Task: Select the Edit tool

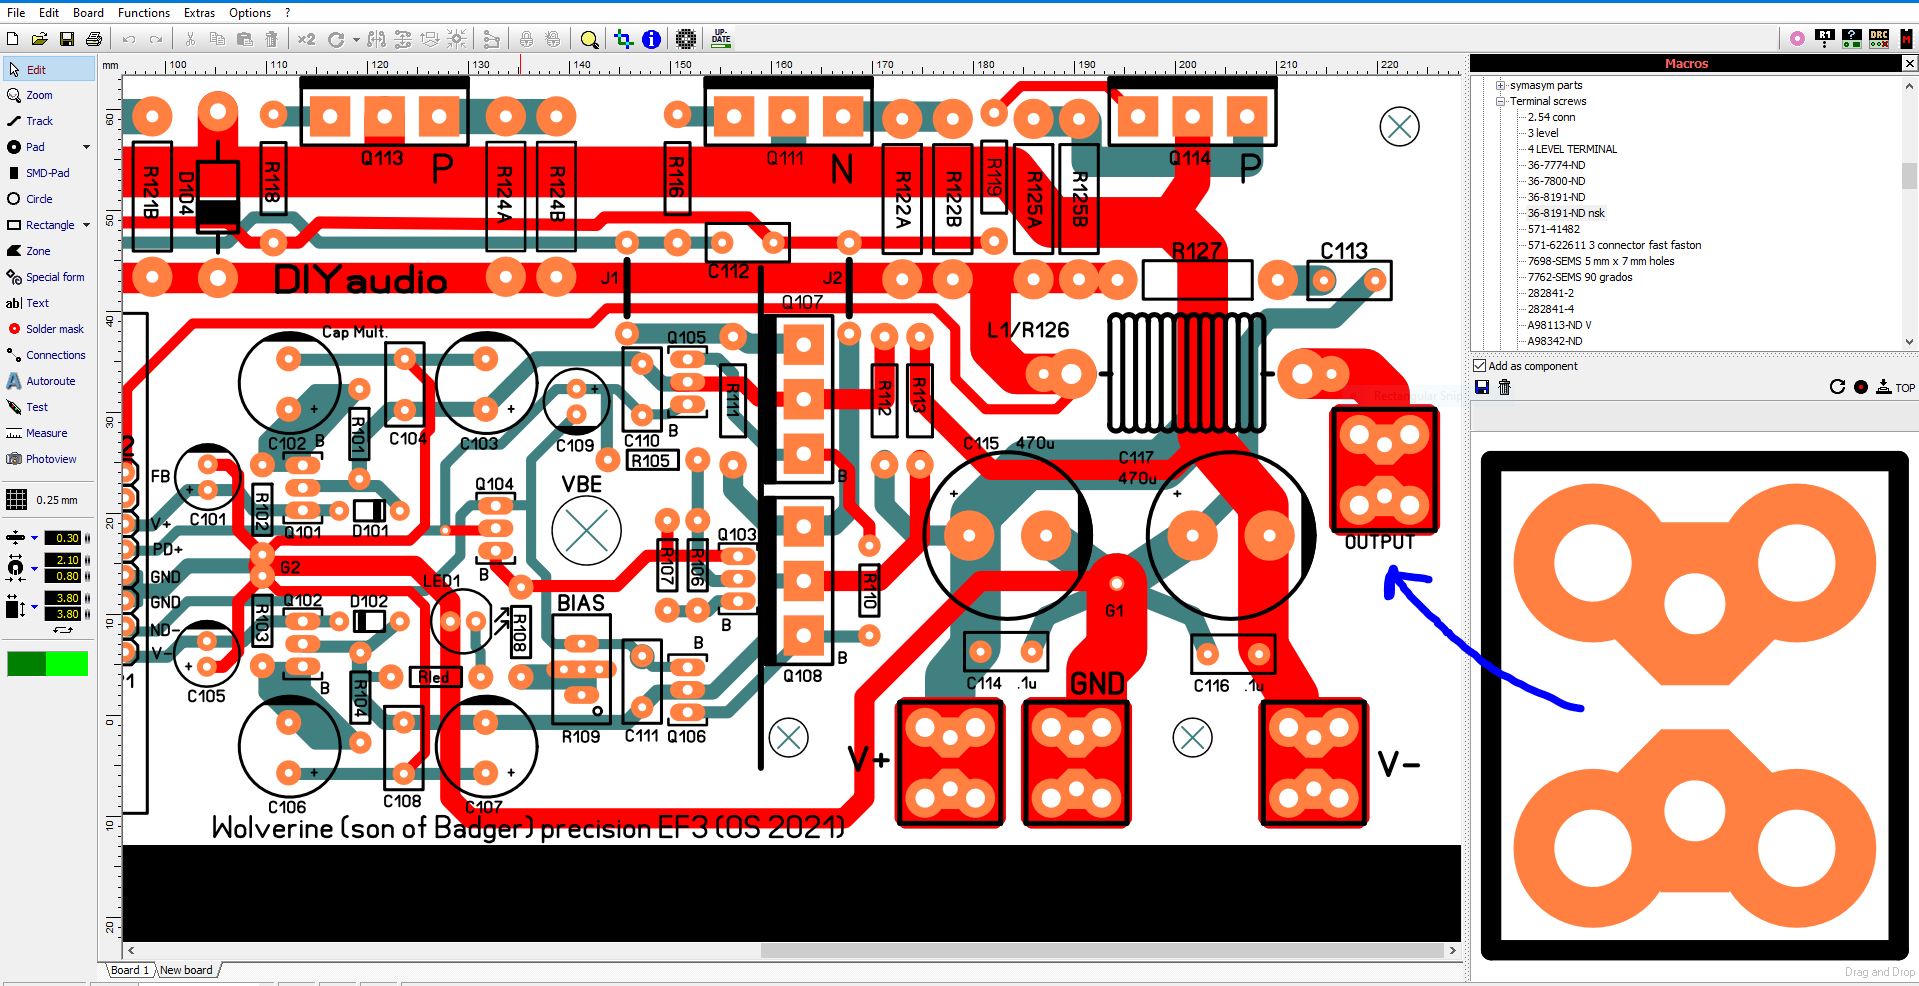Action: 49,69
